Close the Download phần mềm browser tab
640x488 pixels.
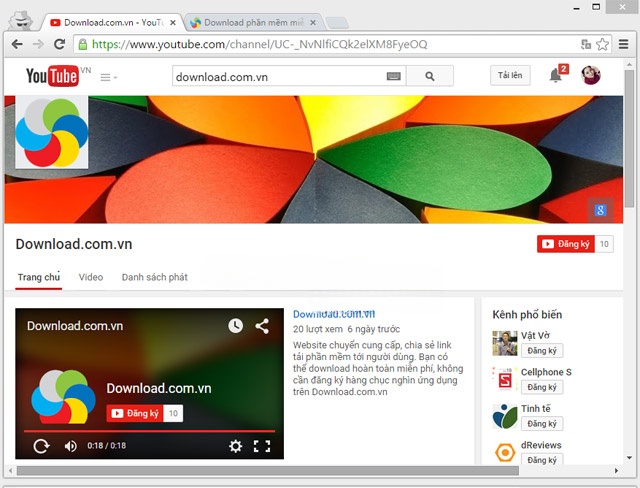click(313, 23)
